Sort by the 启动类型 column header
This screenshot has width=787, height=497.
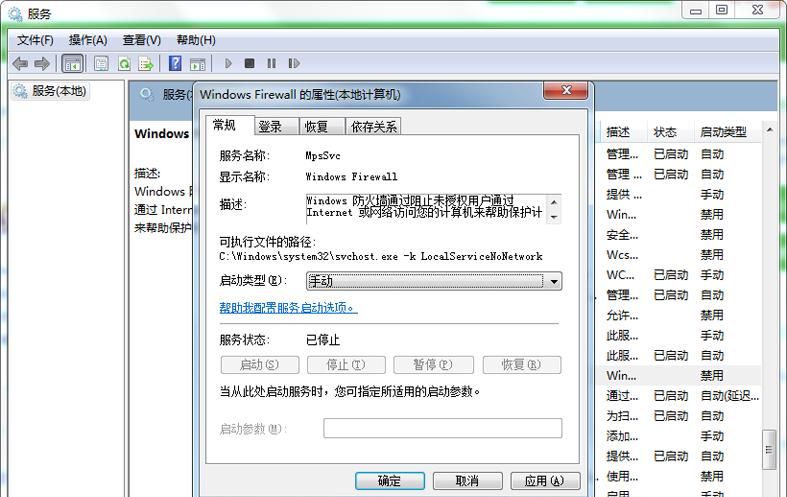tap(727, 132)
